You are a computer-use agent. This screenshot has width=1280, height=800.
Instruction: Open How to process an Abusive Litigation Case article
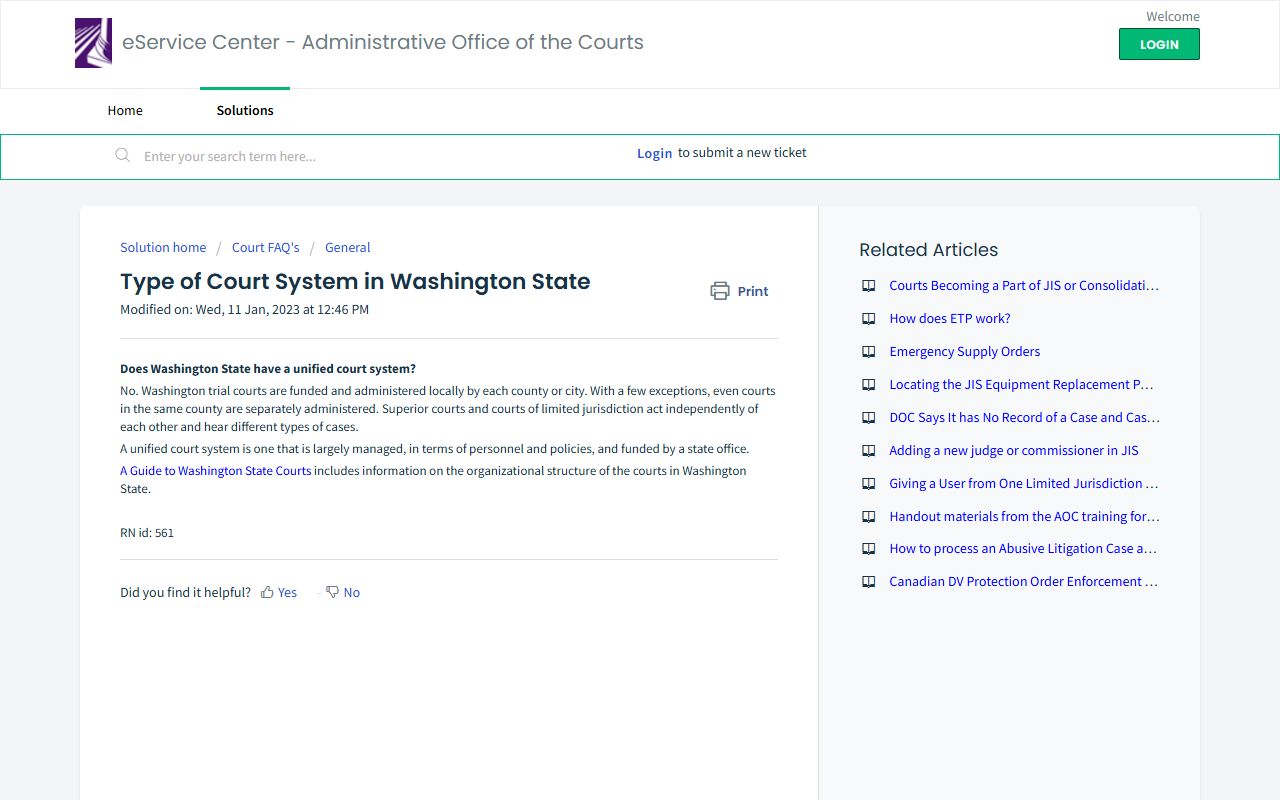point(1023,549)
